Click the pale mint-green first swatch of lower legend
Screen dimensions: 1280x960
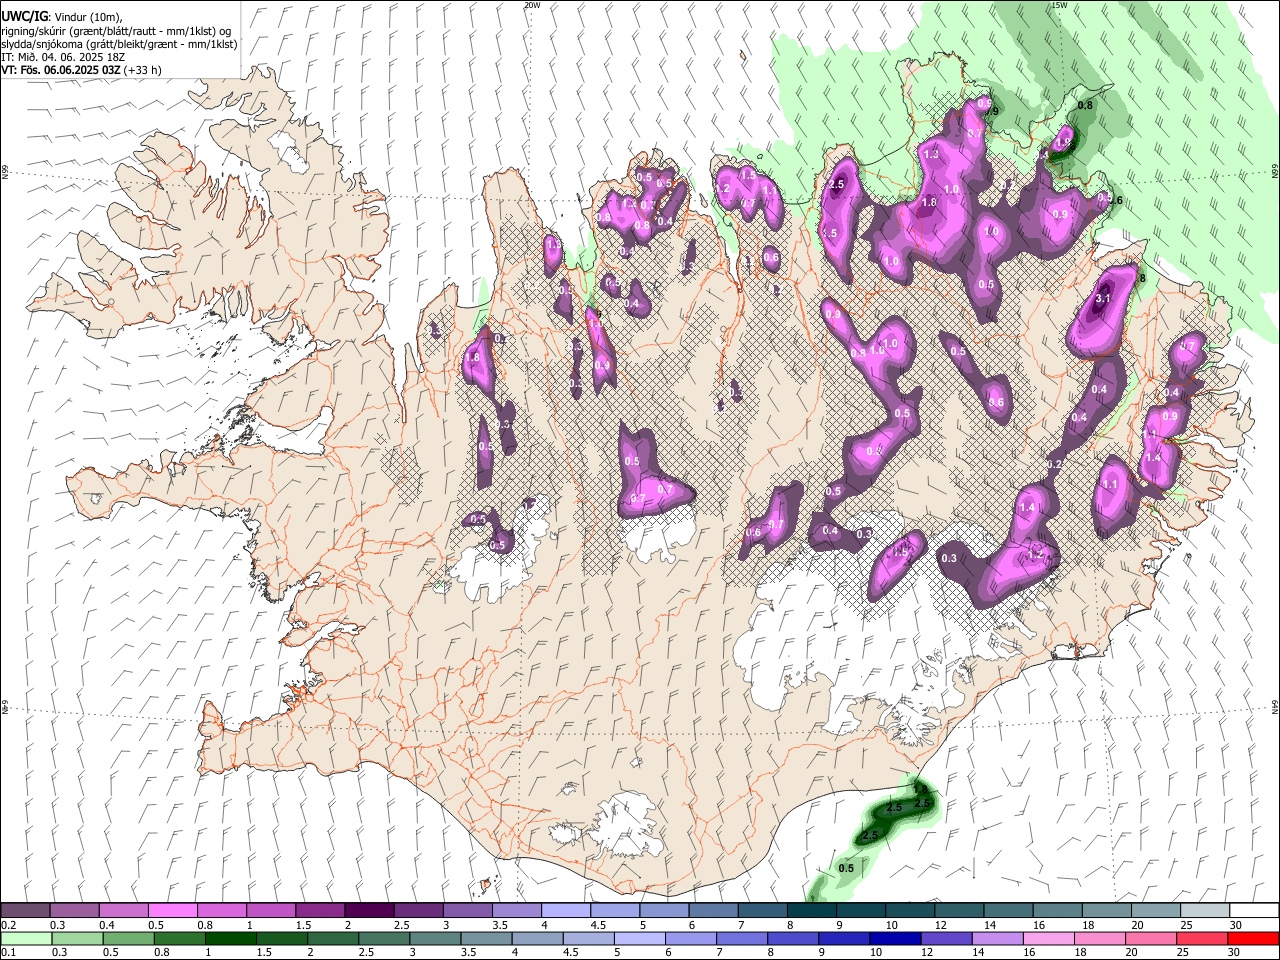[25, 938]
